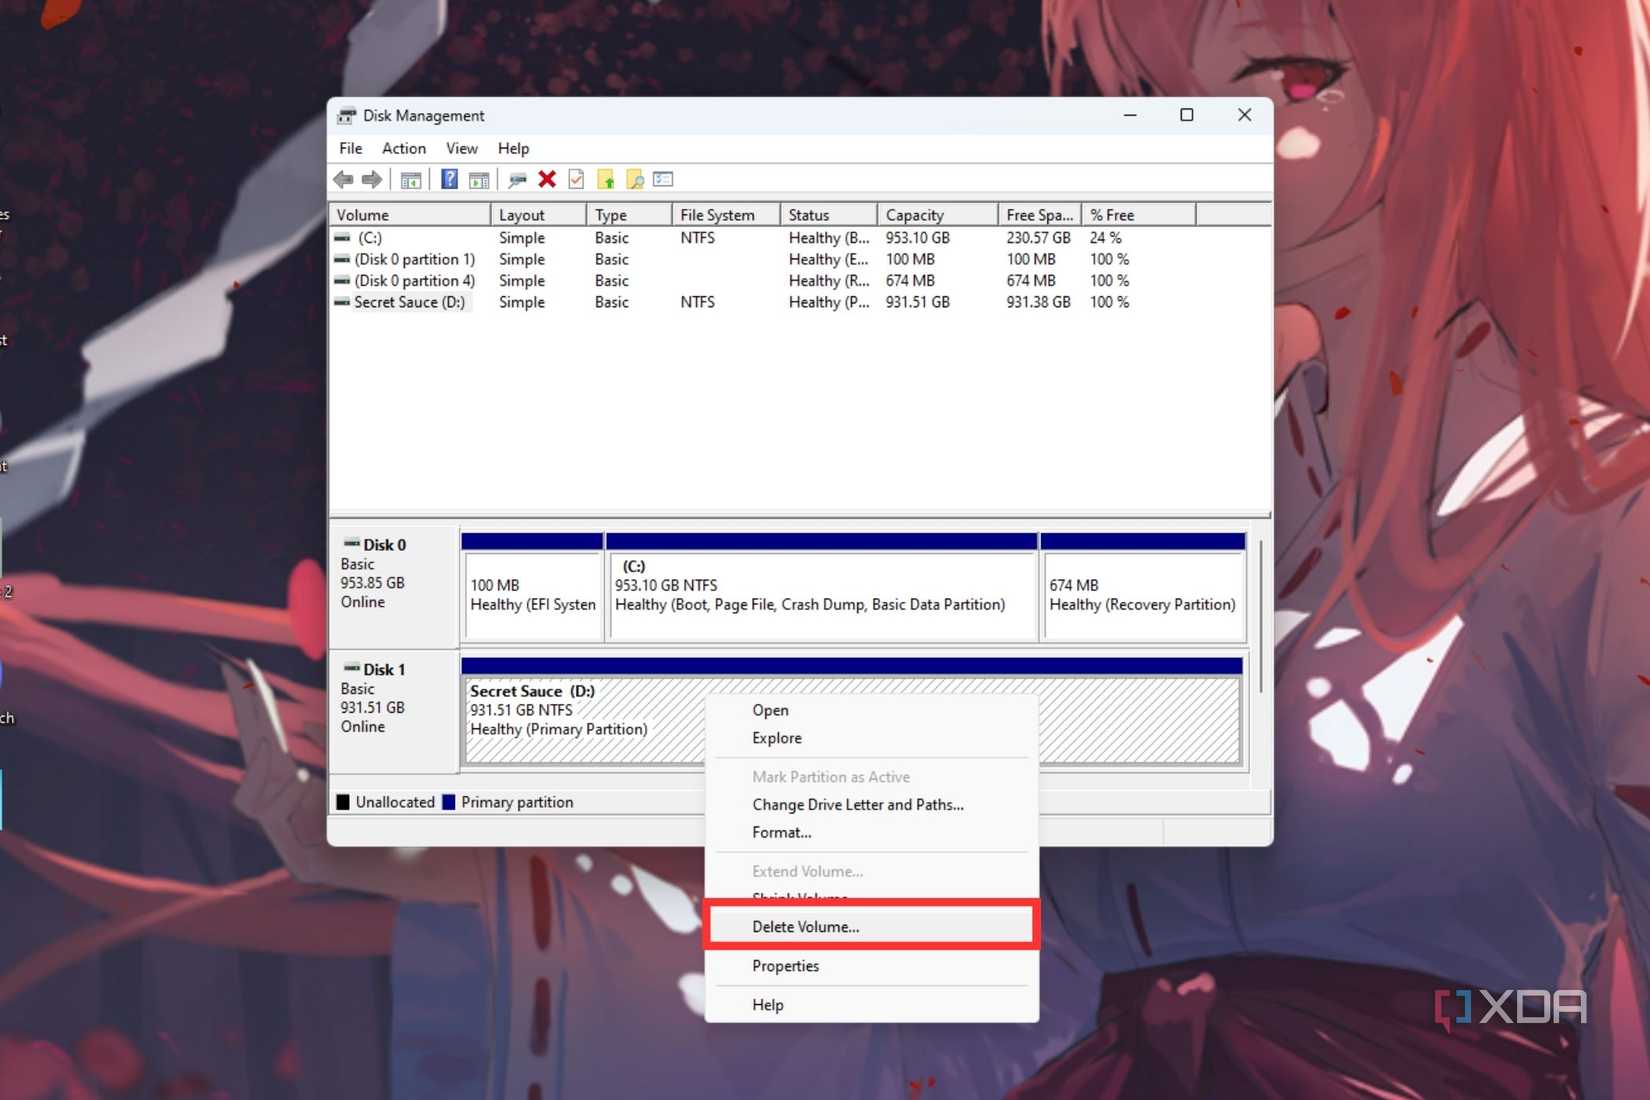Click the Show/Hide Action Pane toolbar icon
This screenshot has height=1100, width=1650.
click(x=480, y=179)
